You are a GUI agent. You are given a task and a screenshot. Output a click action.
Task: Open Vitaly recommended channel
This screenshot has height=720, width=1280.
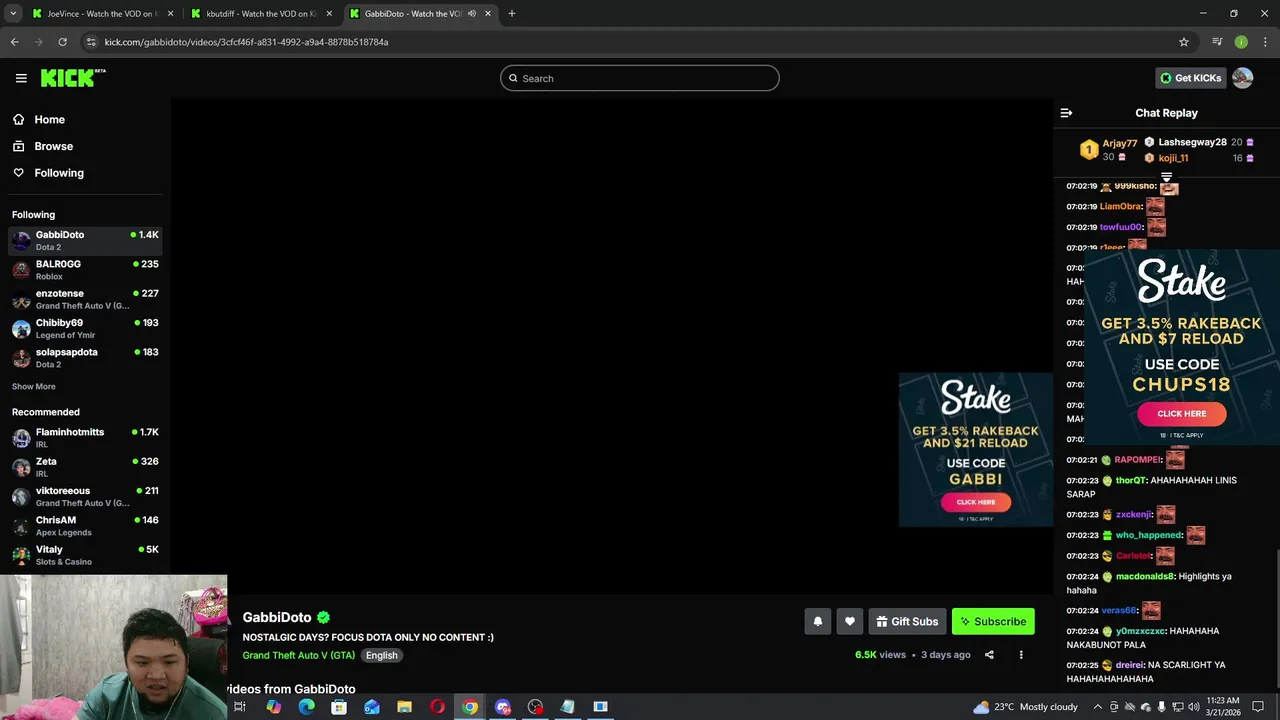click(x=85, y=555)
